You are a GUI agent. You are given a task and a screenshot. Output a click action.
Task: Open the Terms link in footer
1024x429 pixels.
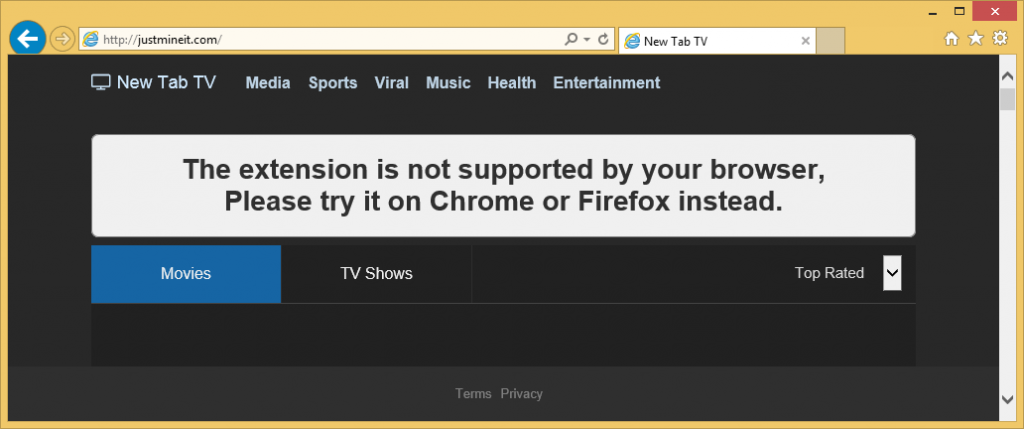[x=473, y=394]
